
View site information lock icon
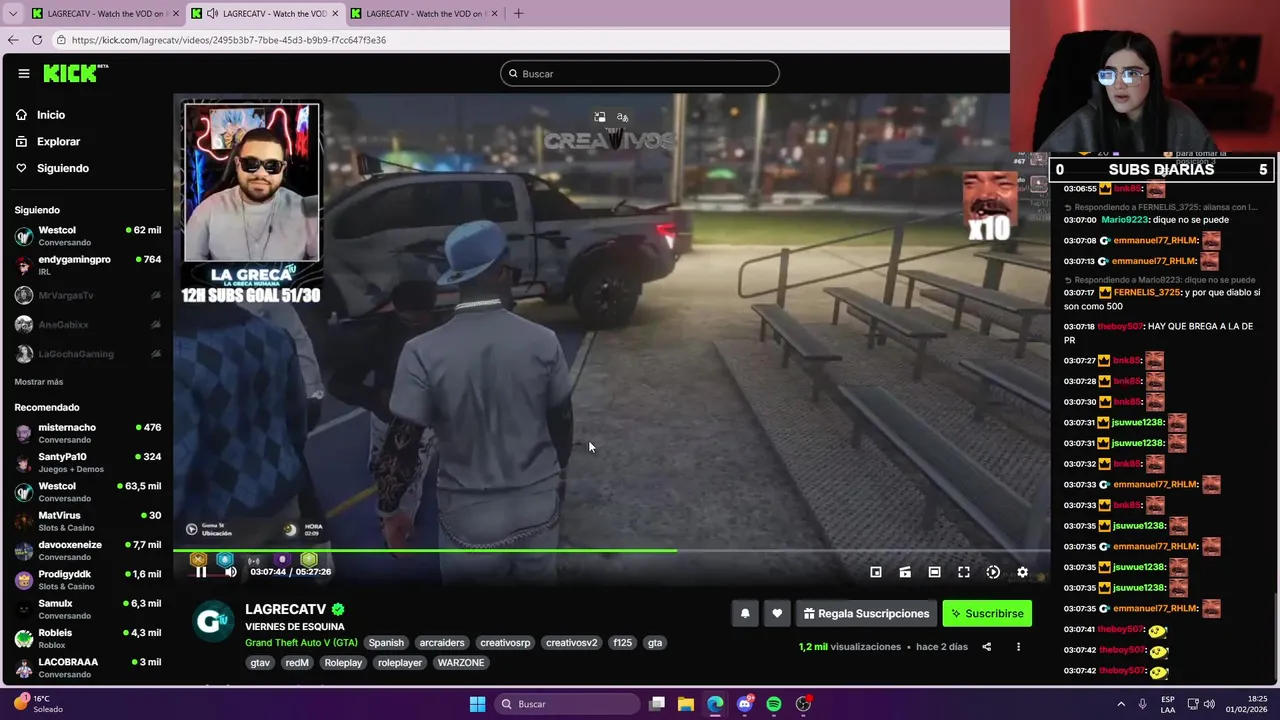pyautogui.click(x=61, y=40)
